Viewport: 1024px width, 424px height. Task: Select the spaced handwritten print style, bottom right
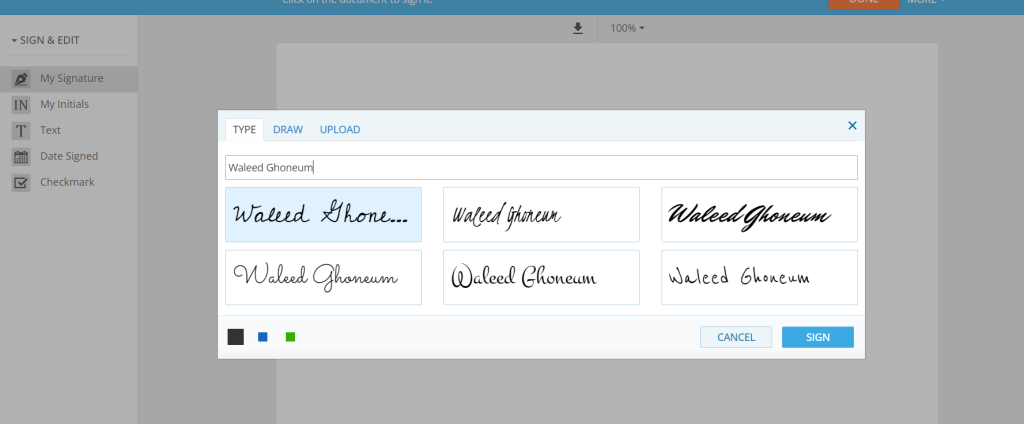coord(759,277)
